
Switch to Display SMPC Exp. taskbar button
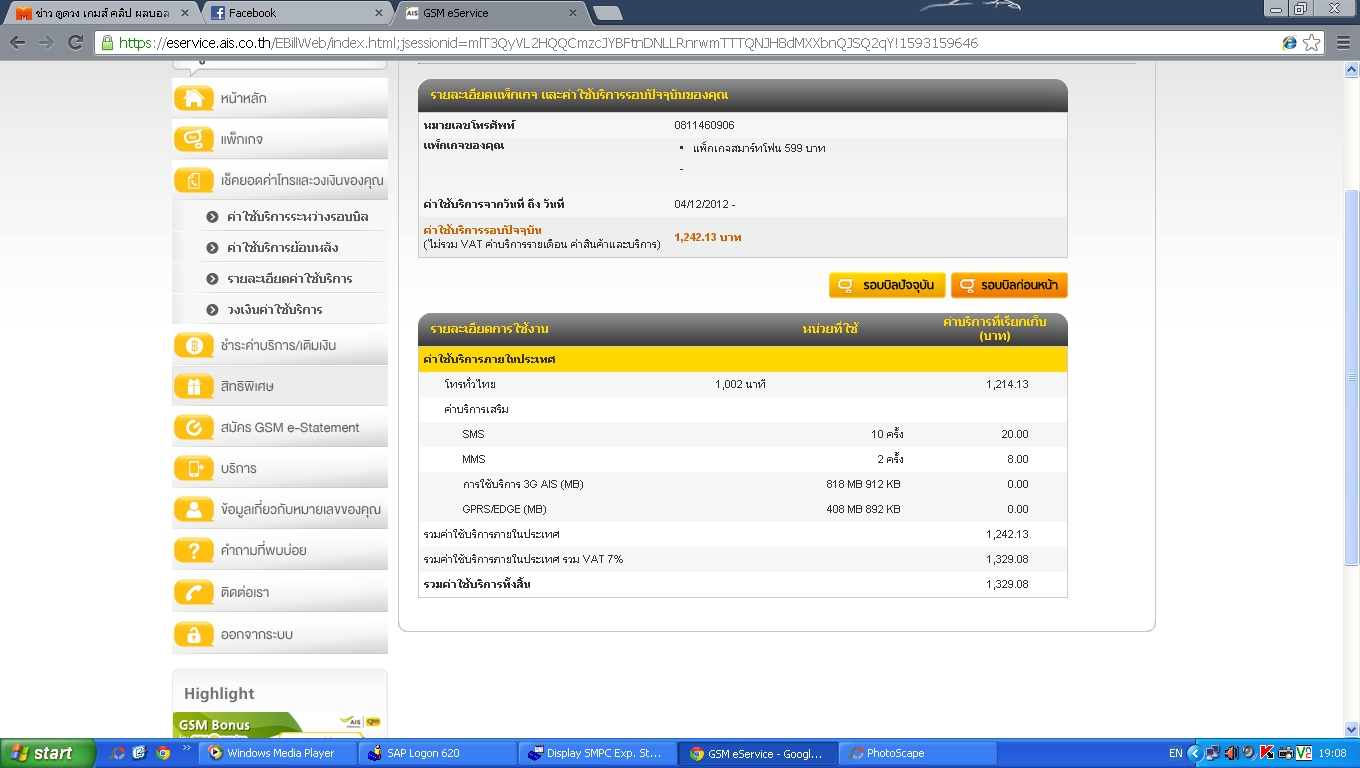pos(595,753)
